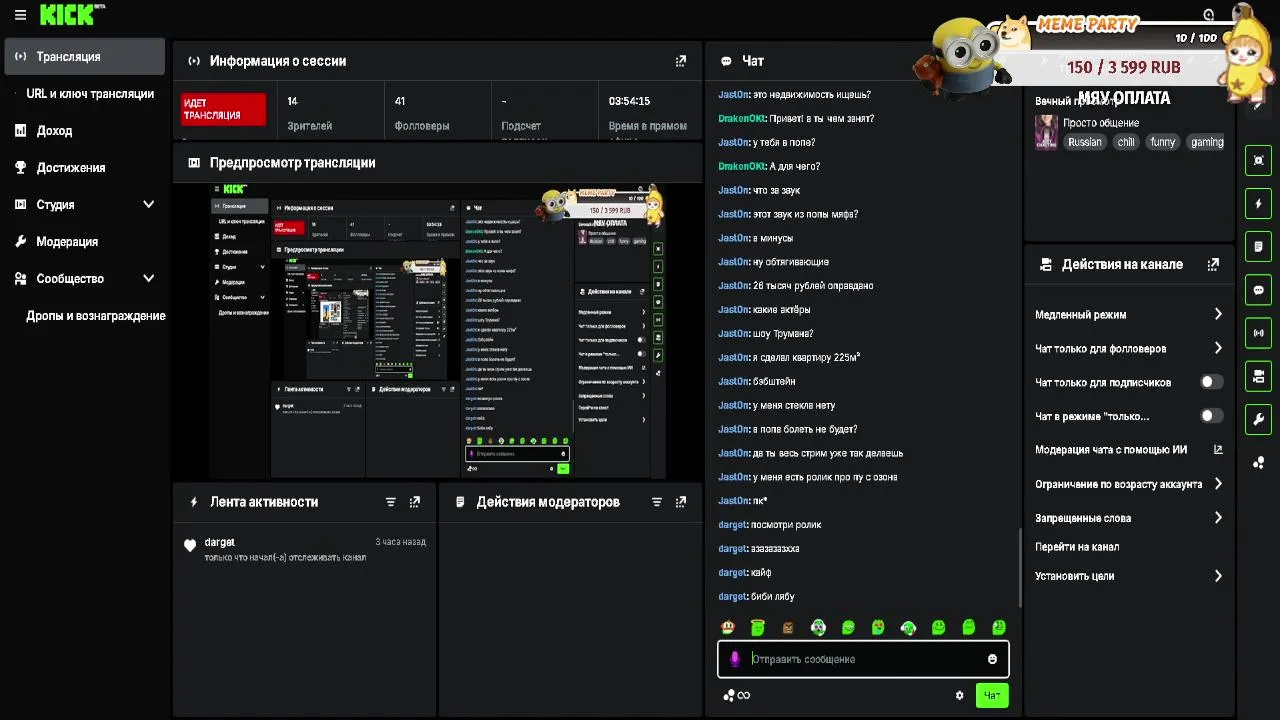
Task: Pop out the Информация о сессии panel
Action: 681,61
